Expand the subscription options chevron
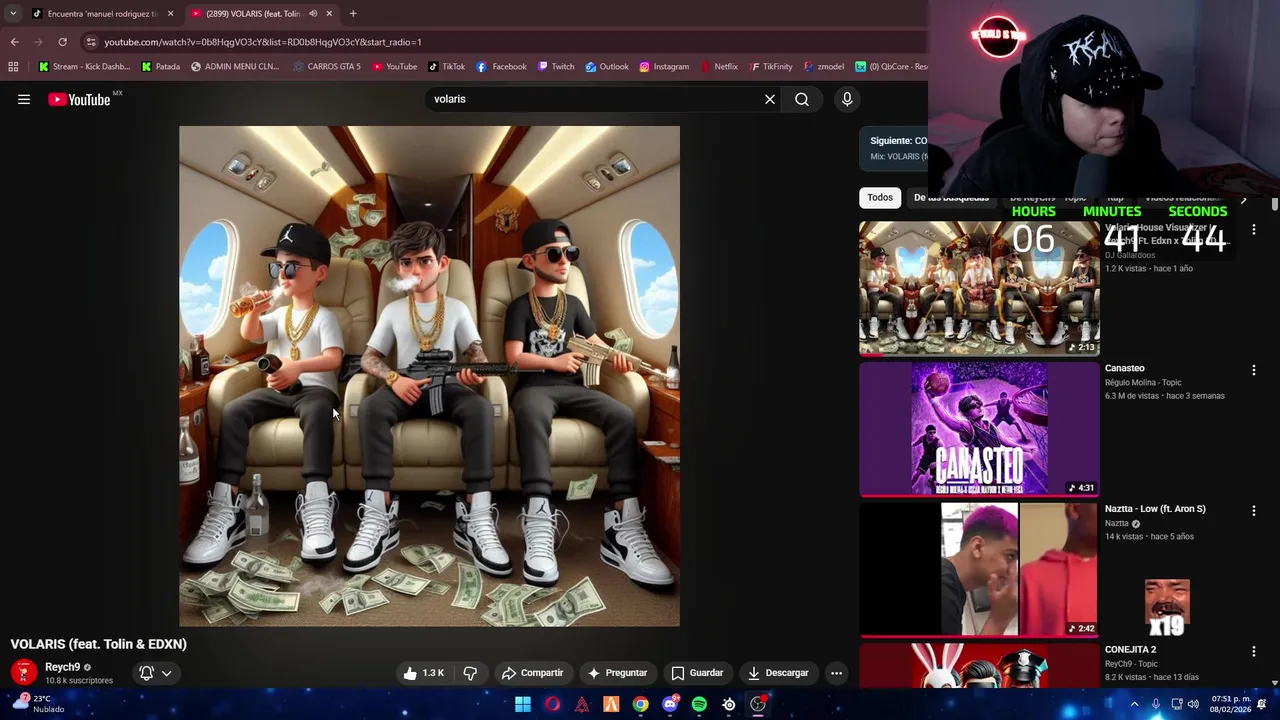The image size is (1280, 720). 167,673
